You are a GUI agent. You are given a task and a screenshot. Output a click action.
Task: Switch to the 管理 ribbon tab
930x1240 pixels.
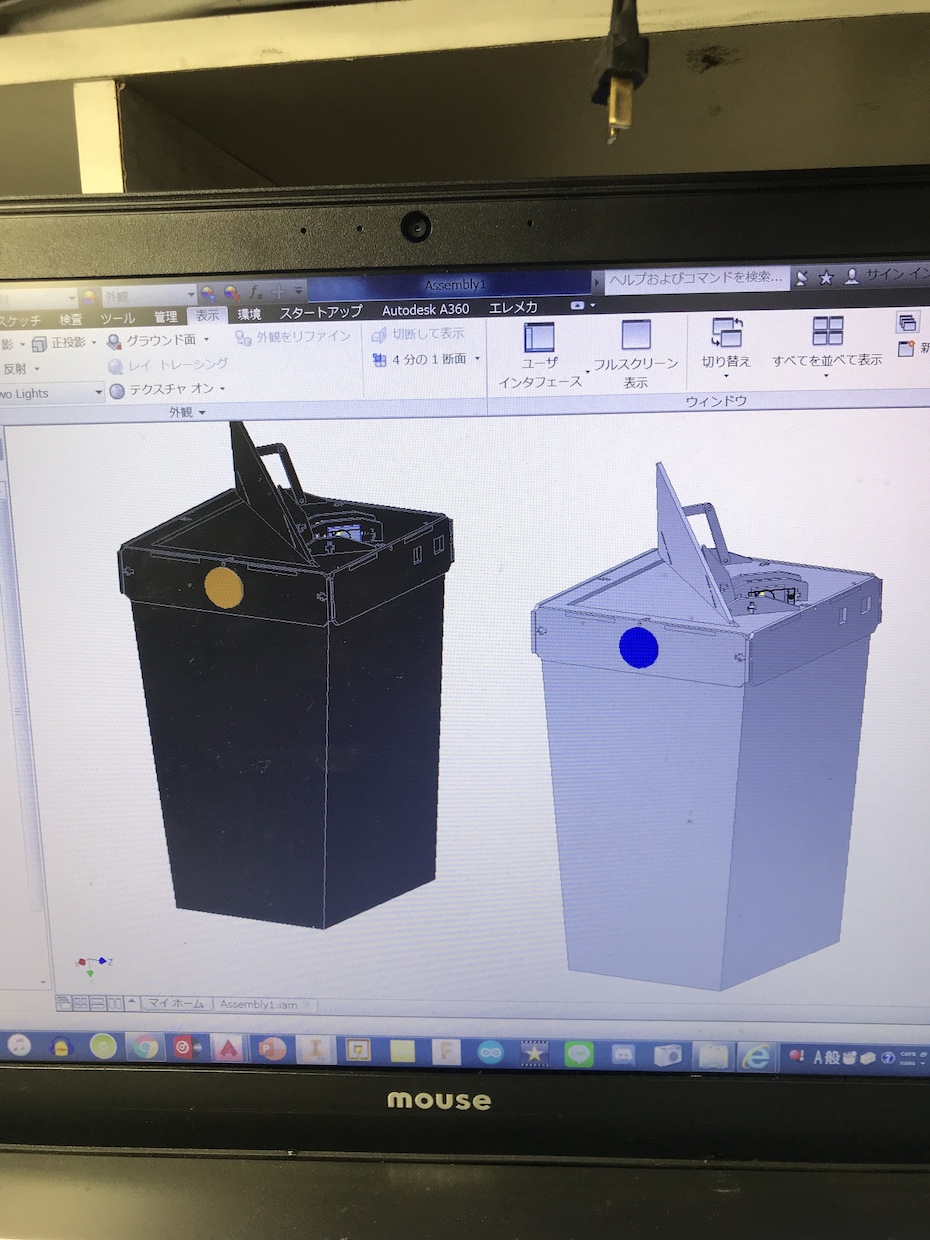coord(165,317)
